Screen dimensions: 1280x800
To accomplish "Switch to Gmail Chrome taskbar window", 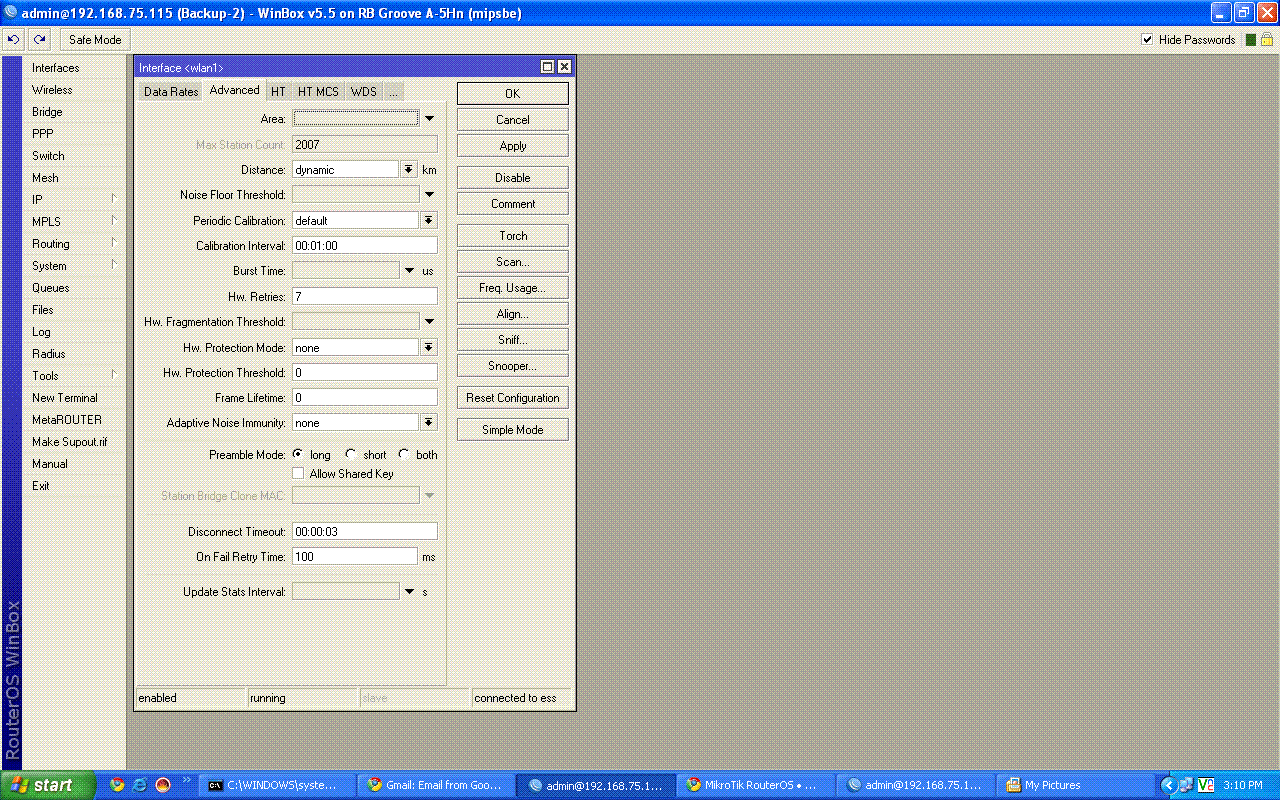I will click(435, 785).
